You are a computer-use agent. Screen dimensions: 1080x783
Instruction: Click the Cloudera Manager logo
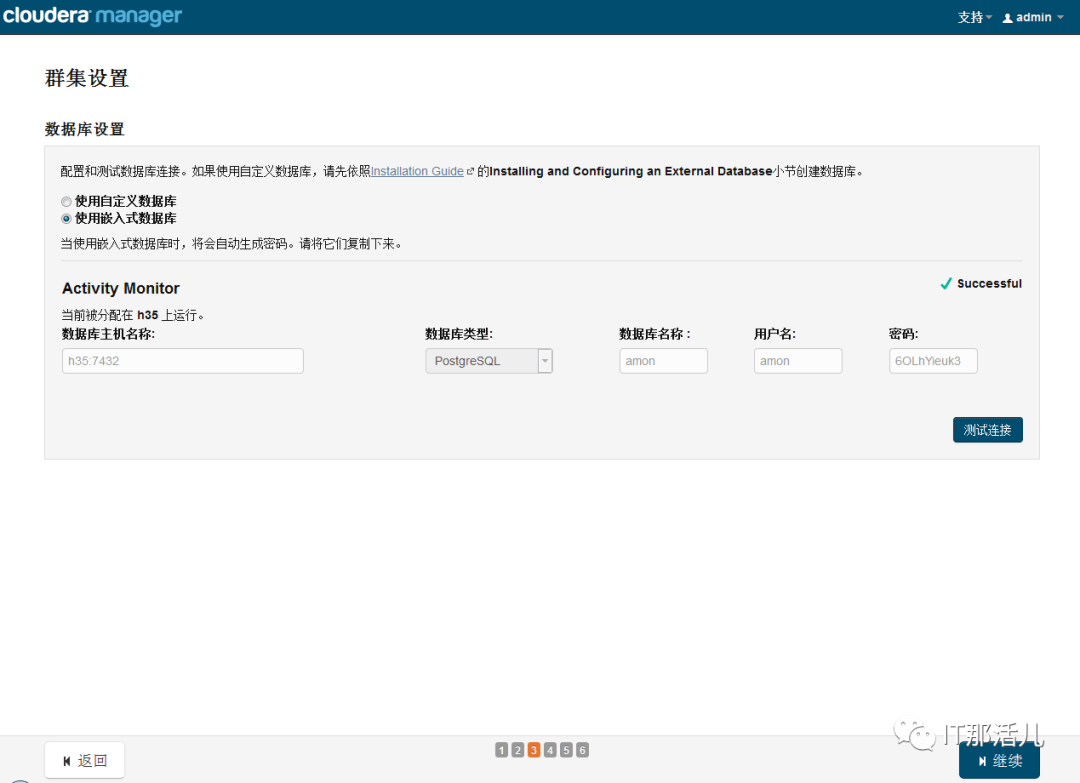[92, 16]
